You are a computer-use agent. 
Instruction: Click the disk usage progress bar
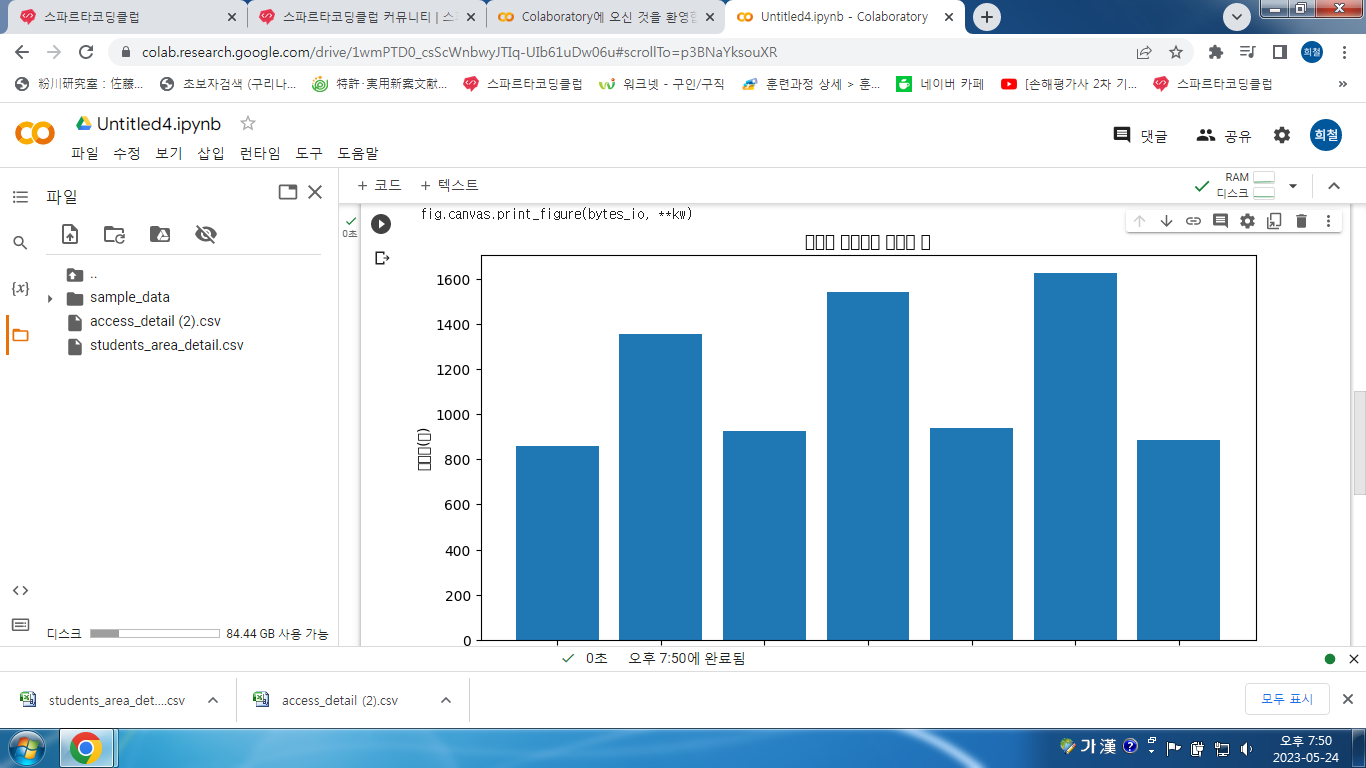point(155,634)
